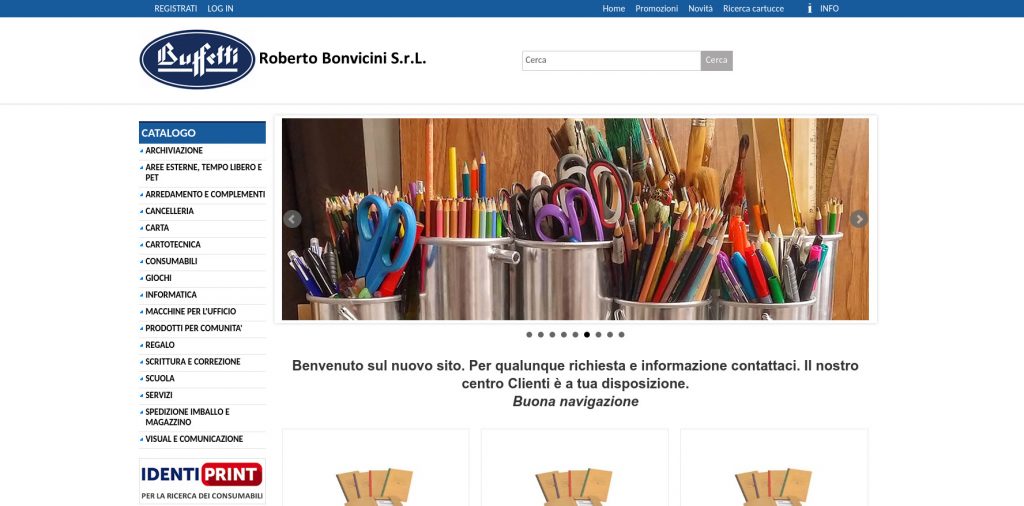Open the IdentiPrint consumables banner
The height and width of the screenshot is (506, 1024).
click(202, 481)
